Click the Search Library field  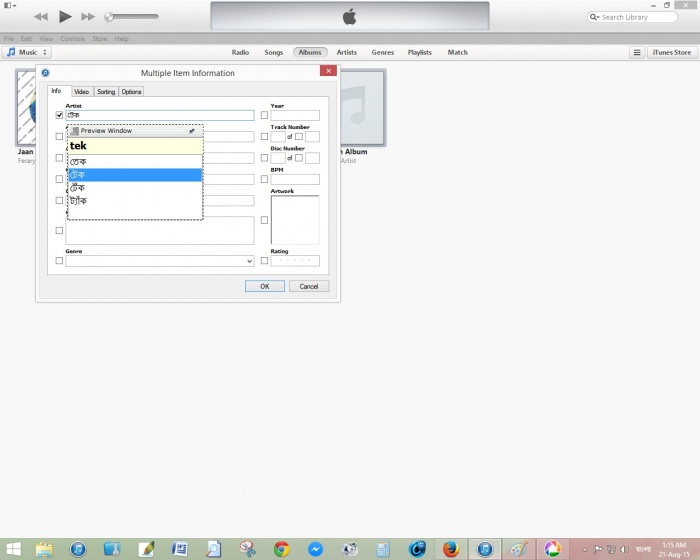click(x=632, y=17)
